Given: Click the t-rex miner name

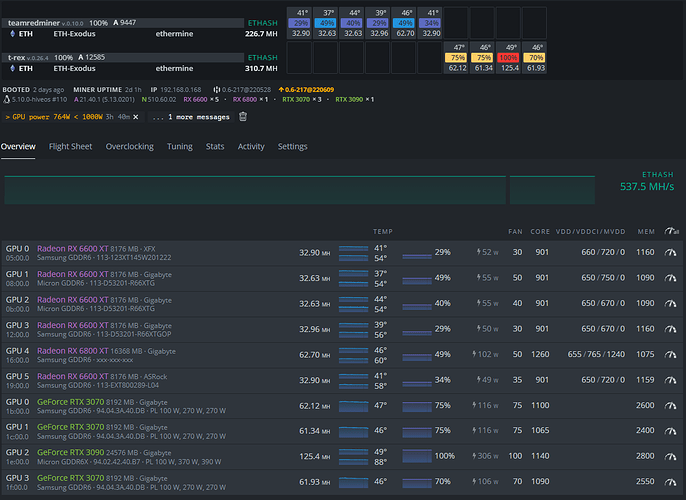Looking at the screenshot, I should click(16, 57).
